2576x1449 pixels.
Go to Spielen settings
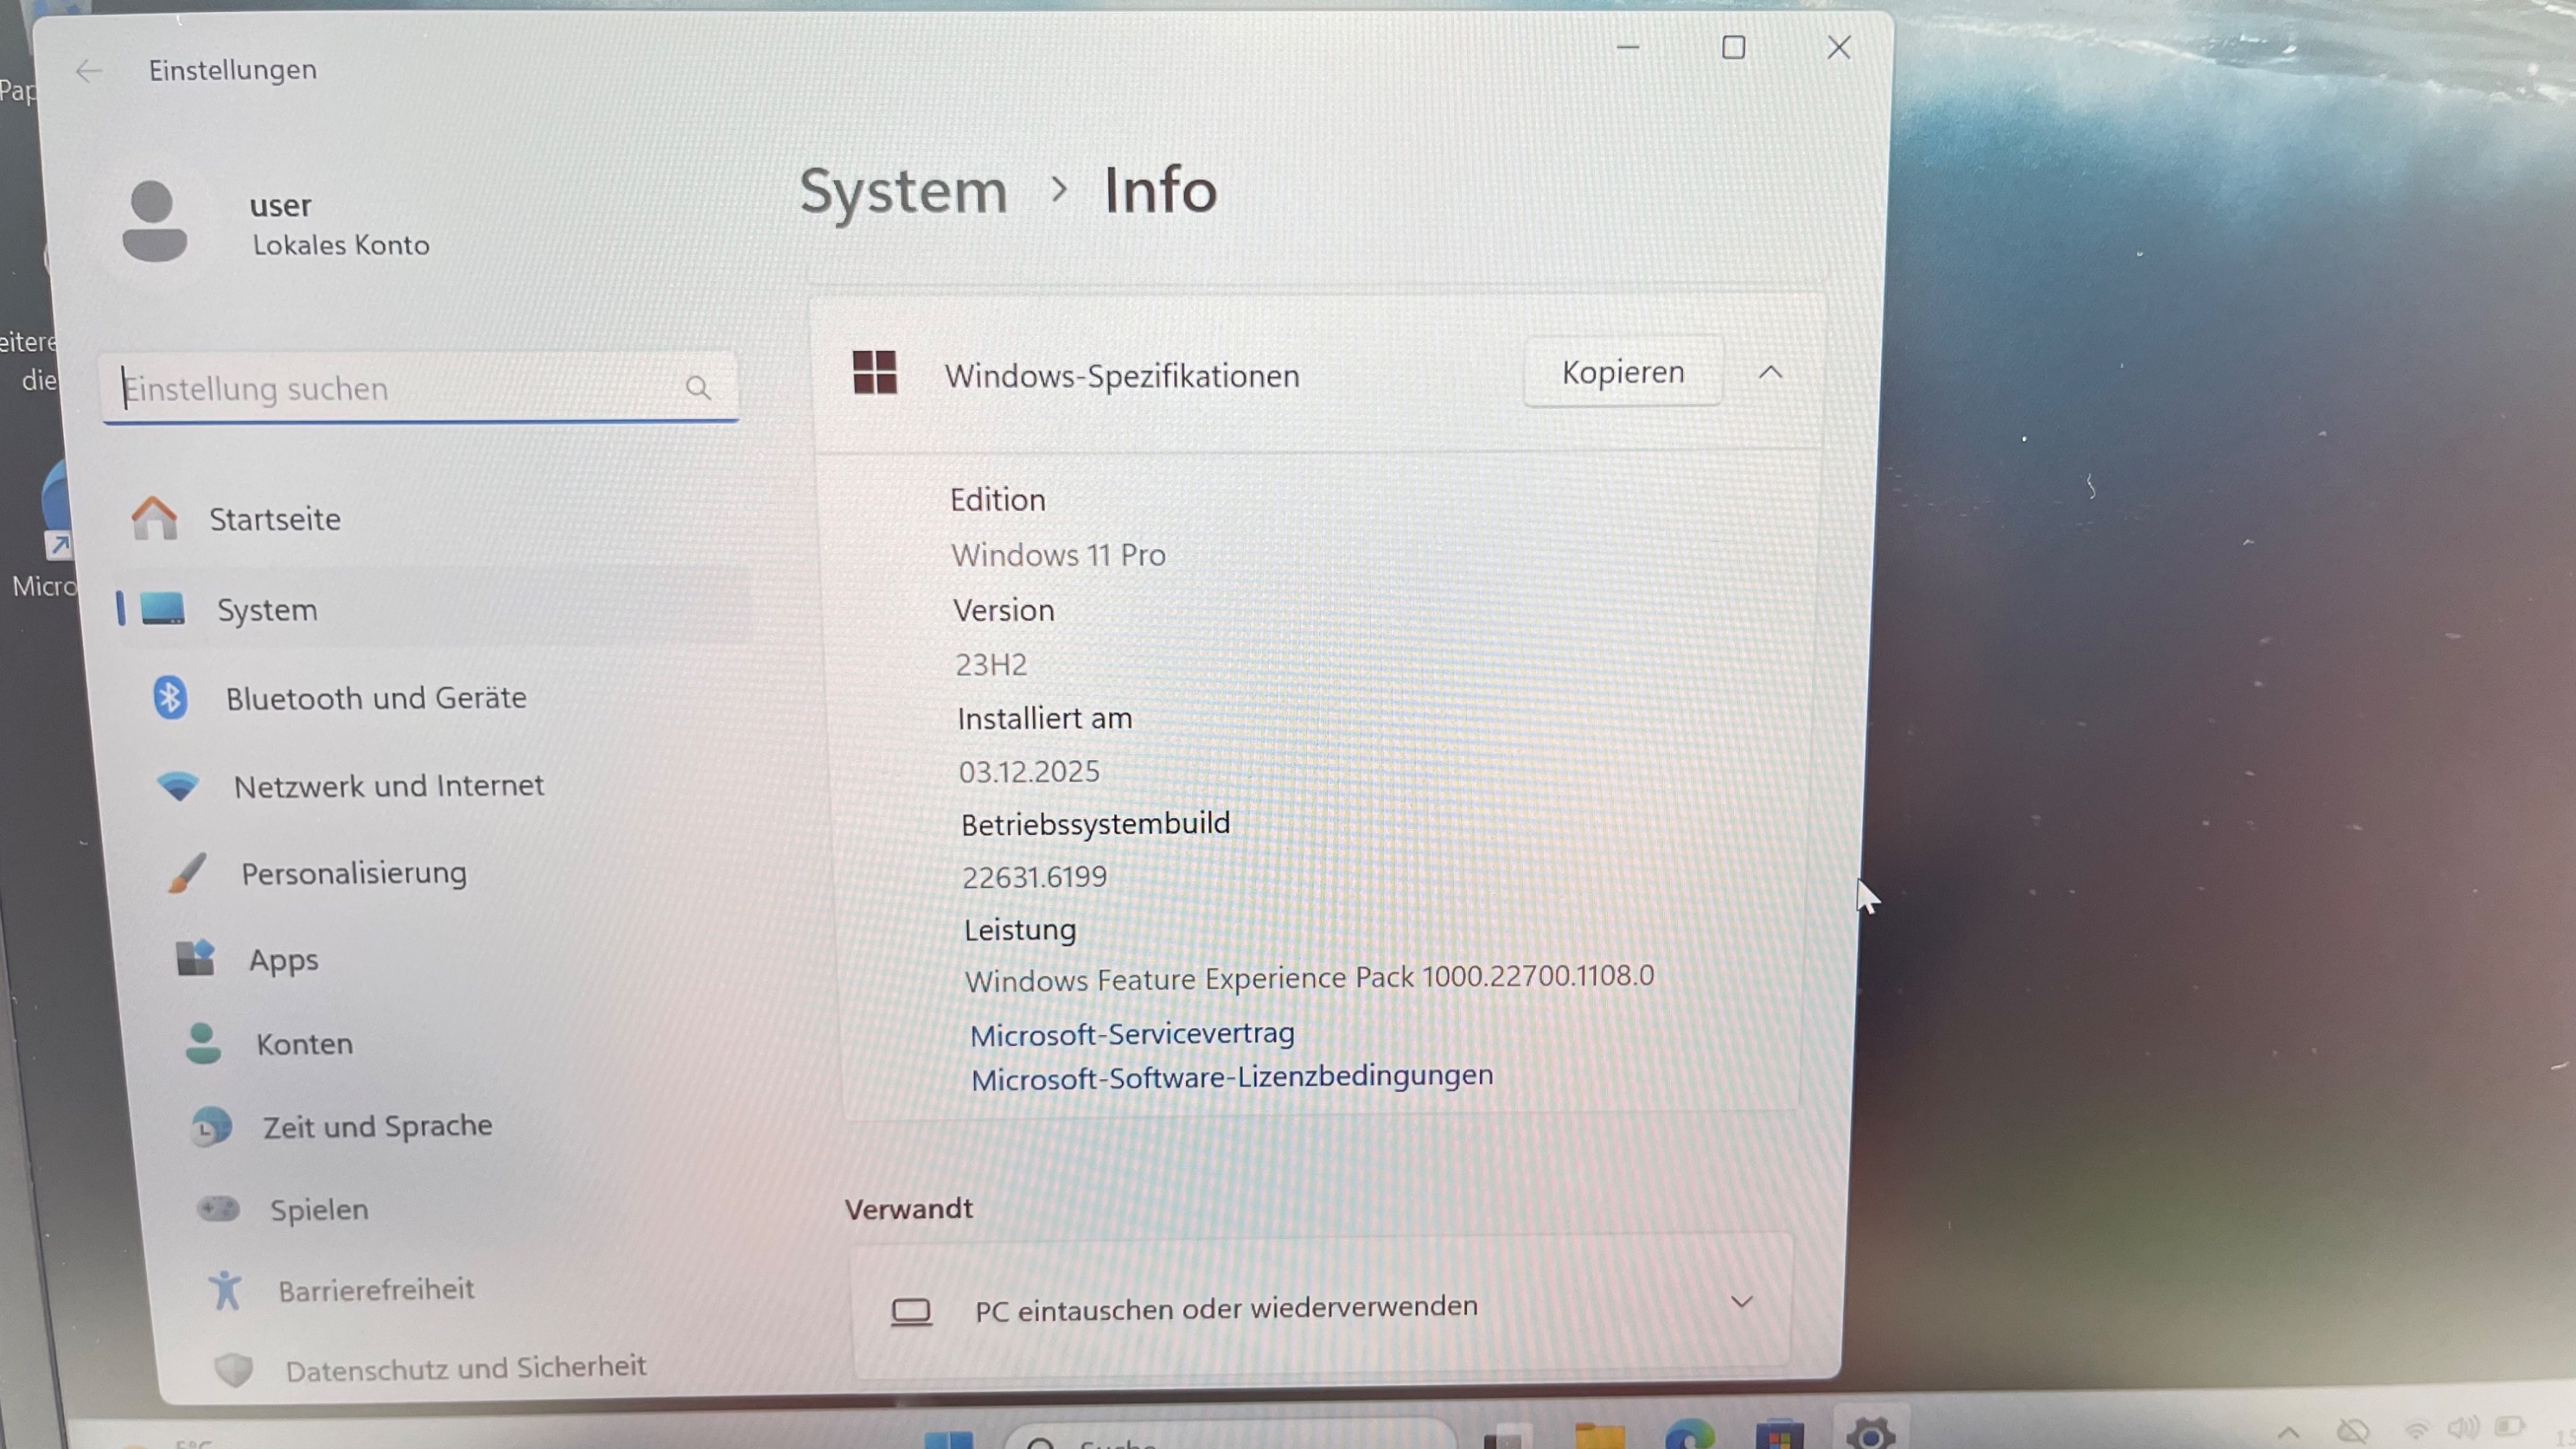(x=319, y=1210)
